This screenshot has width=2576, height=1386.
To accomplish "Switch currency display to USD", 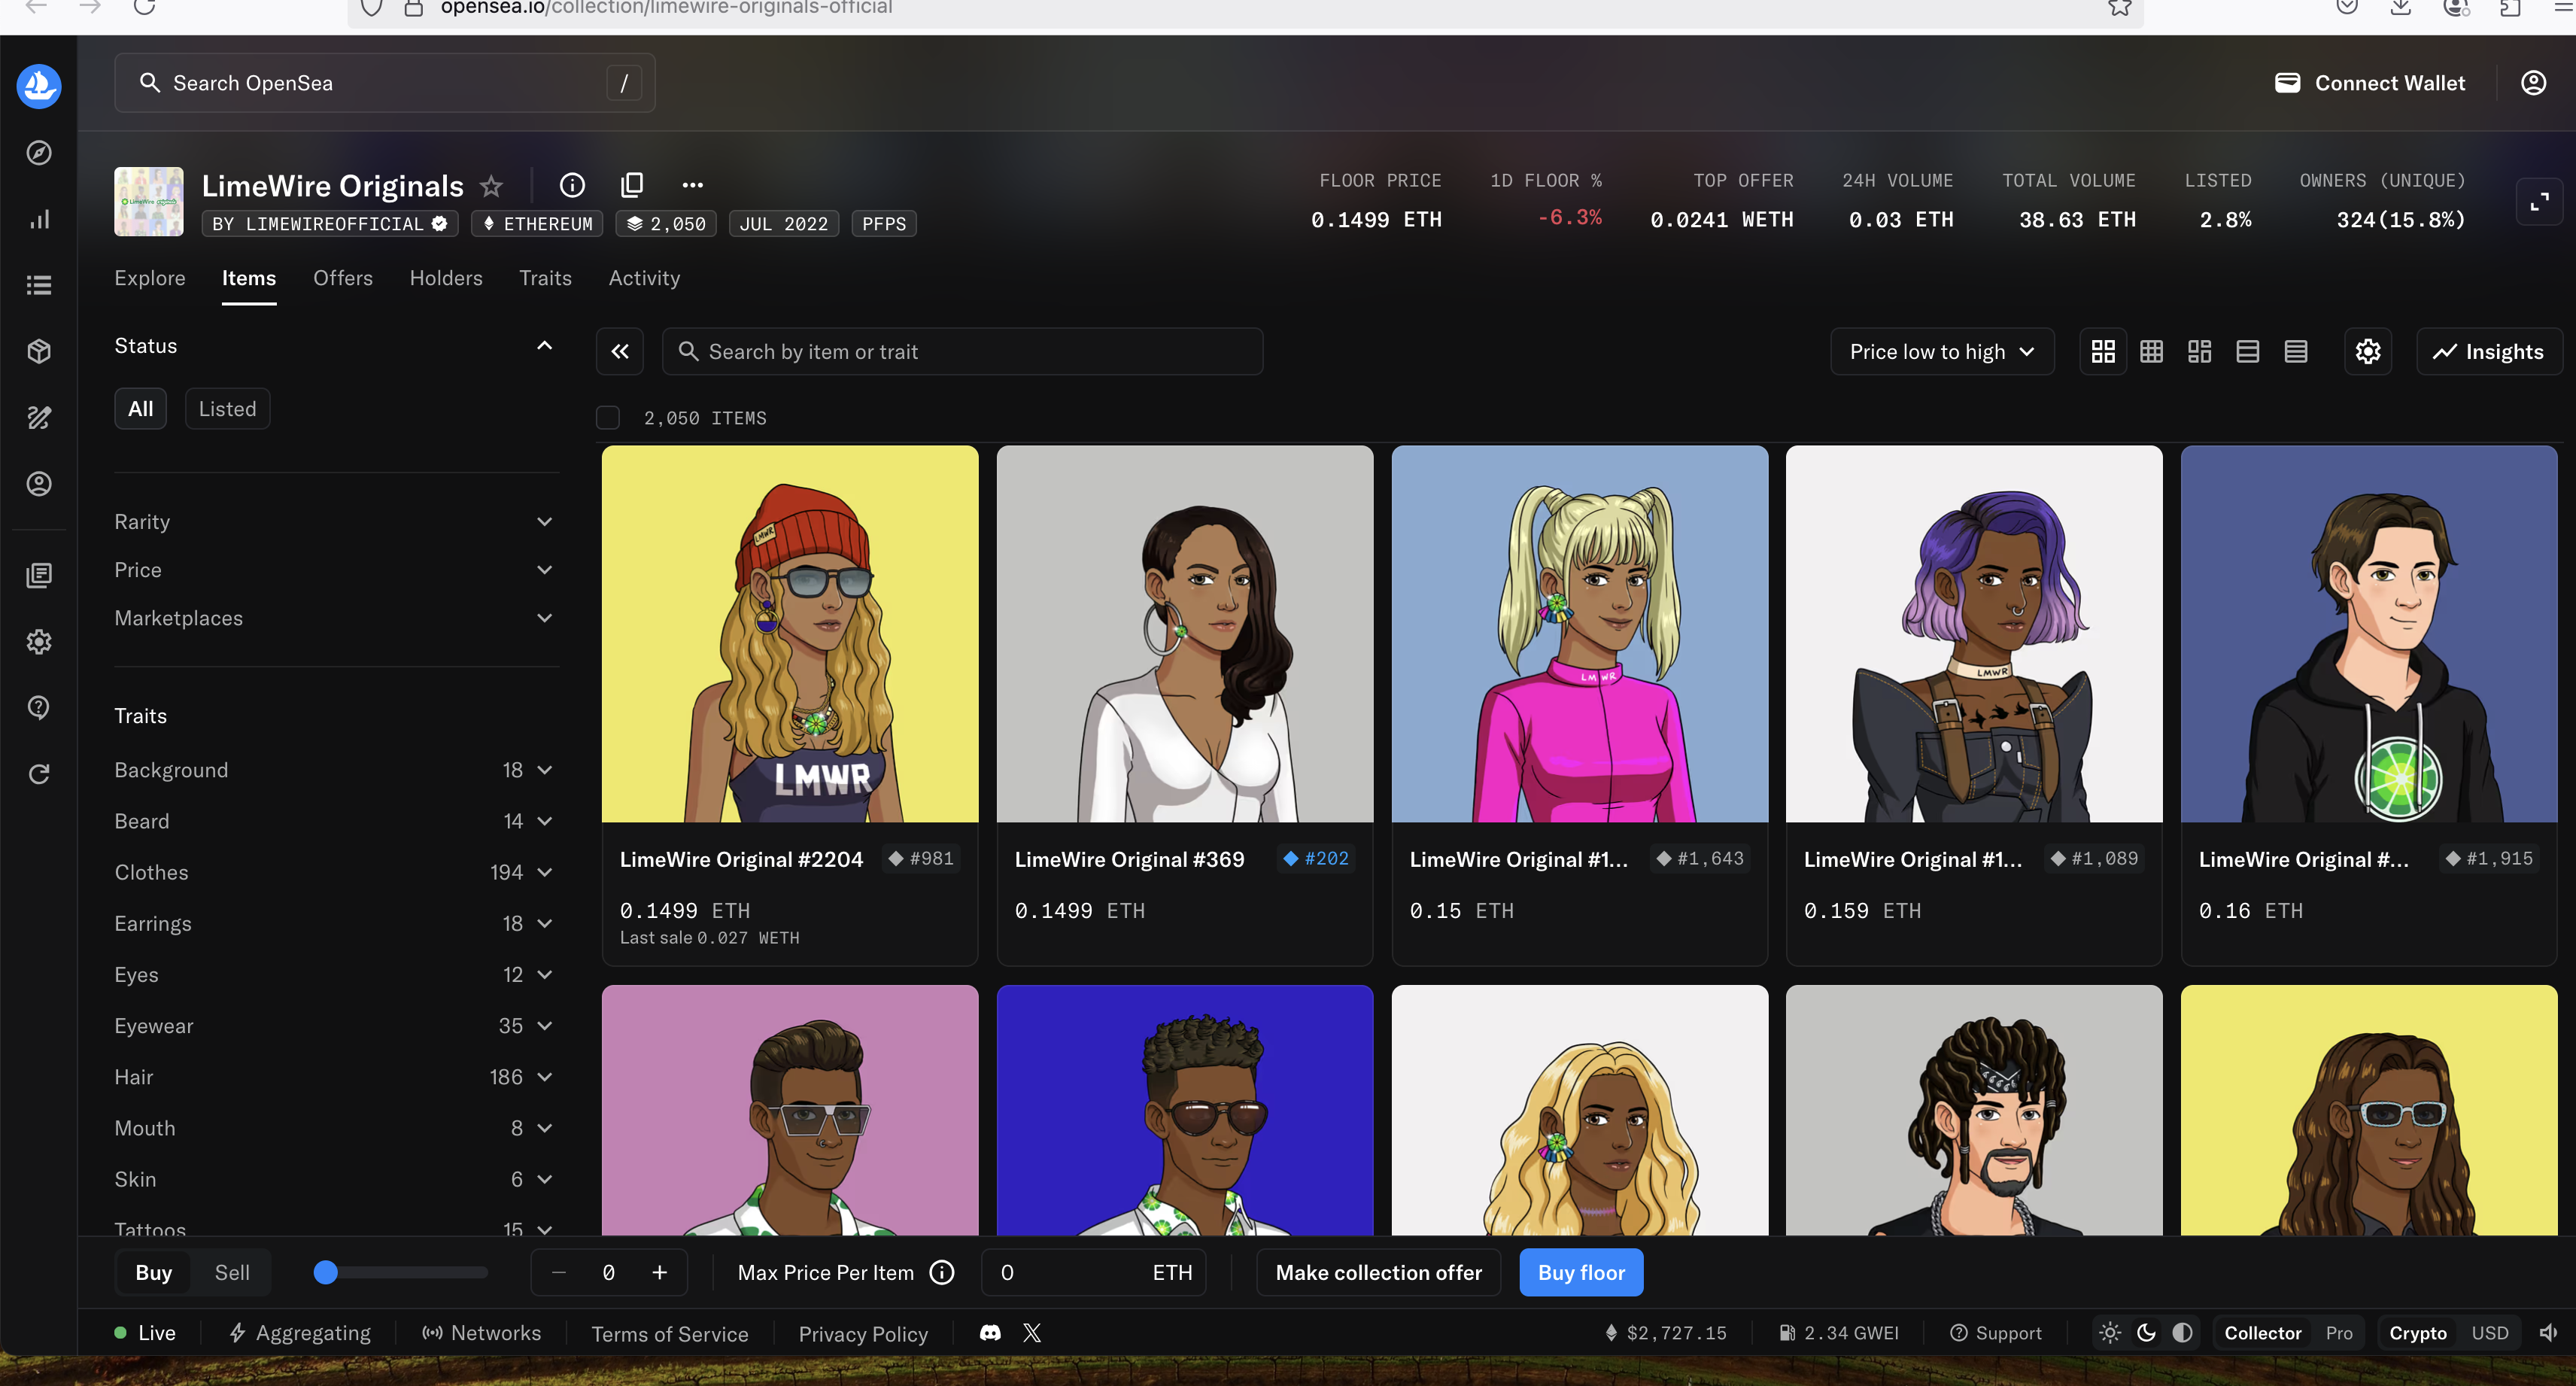I will 2489,1333.
